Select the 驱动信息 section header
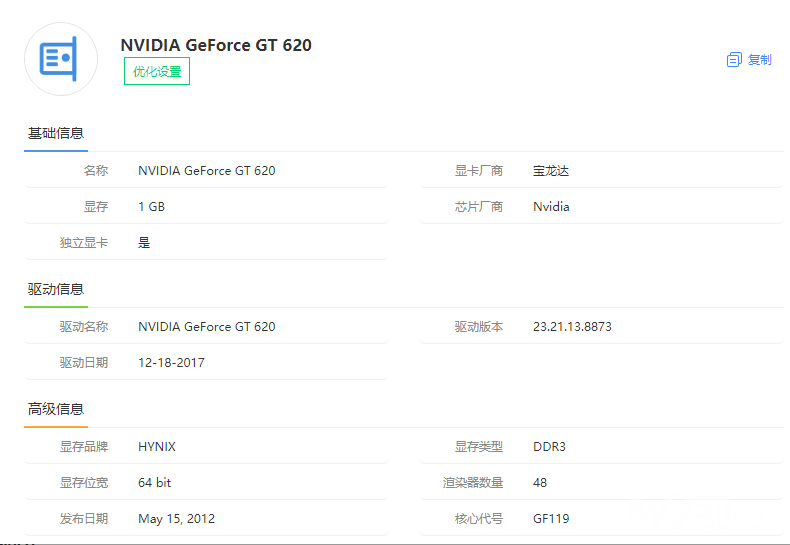The image size is (790, 545). coord(56,289)
